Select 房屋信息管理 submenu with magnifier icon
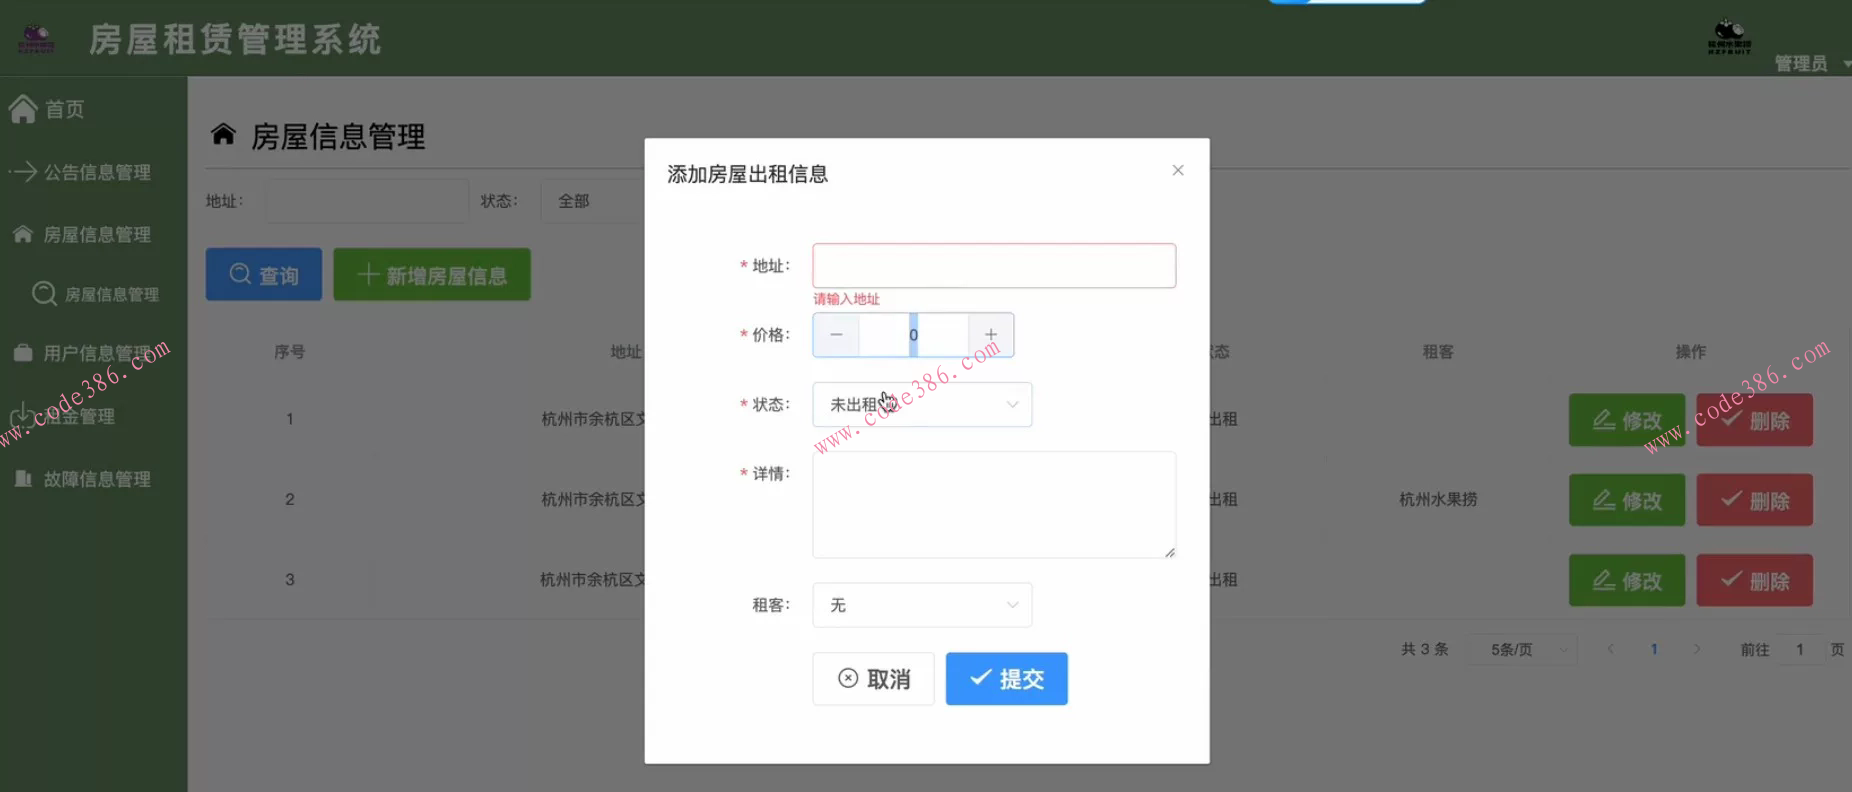1852x792 pixels. 112,294
